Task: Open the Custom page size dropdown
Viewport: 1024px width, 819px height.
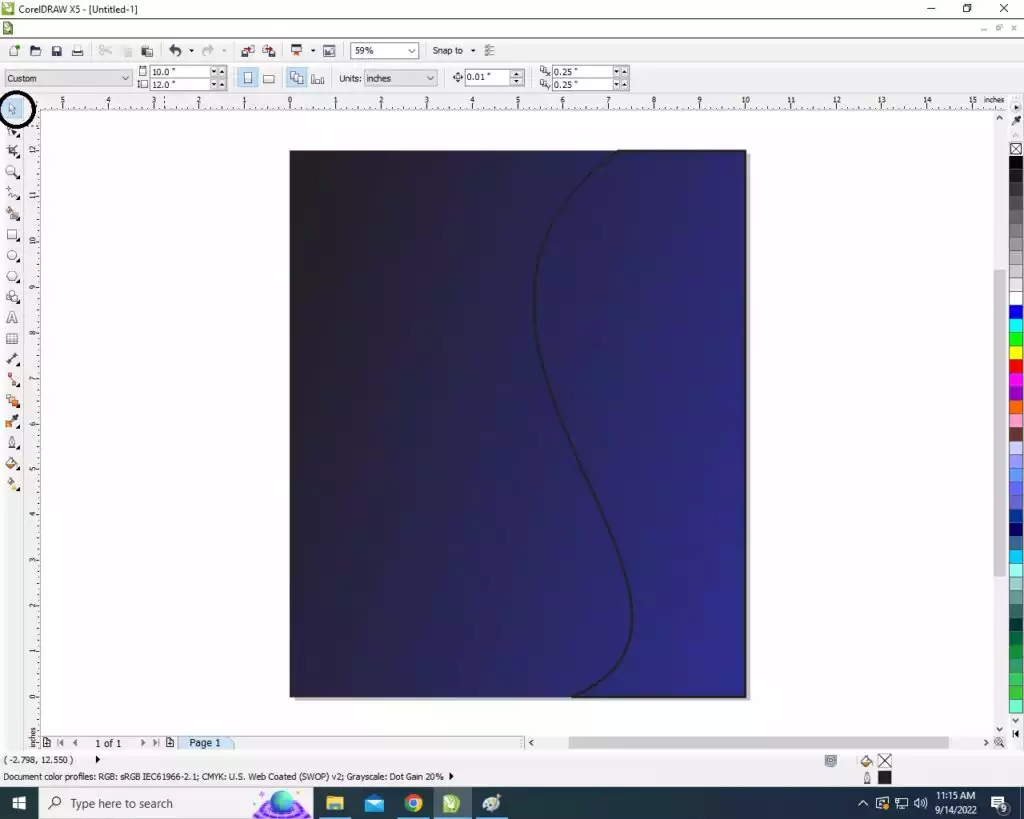Action: click(125, 78)
